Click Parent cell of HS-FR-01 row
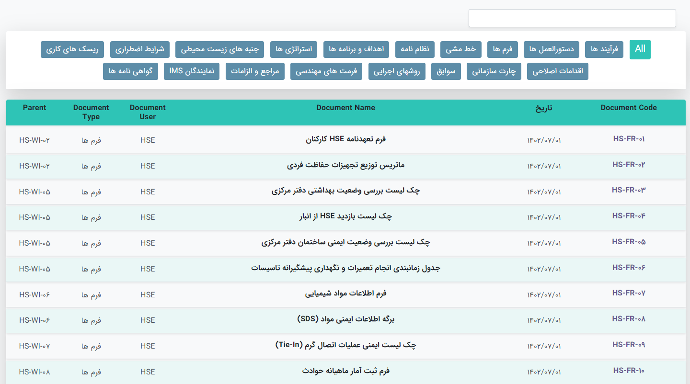 click(x=34, y=140)
